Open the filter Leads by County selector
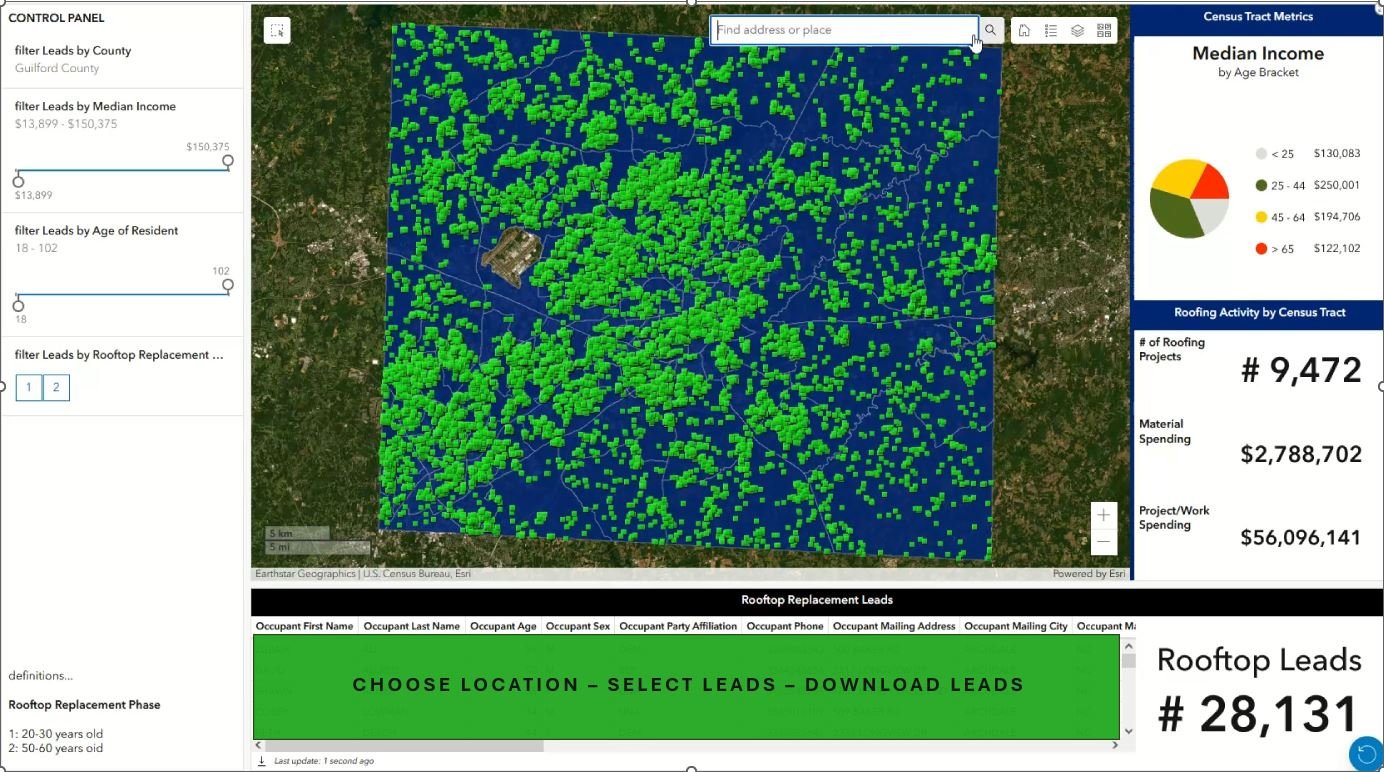 tap(122, 59)
